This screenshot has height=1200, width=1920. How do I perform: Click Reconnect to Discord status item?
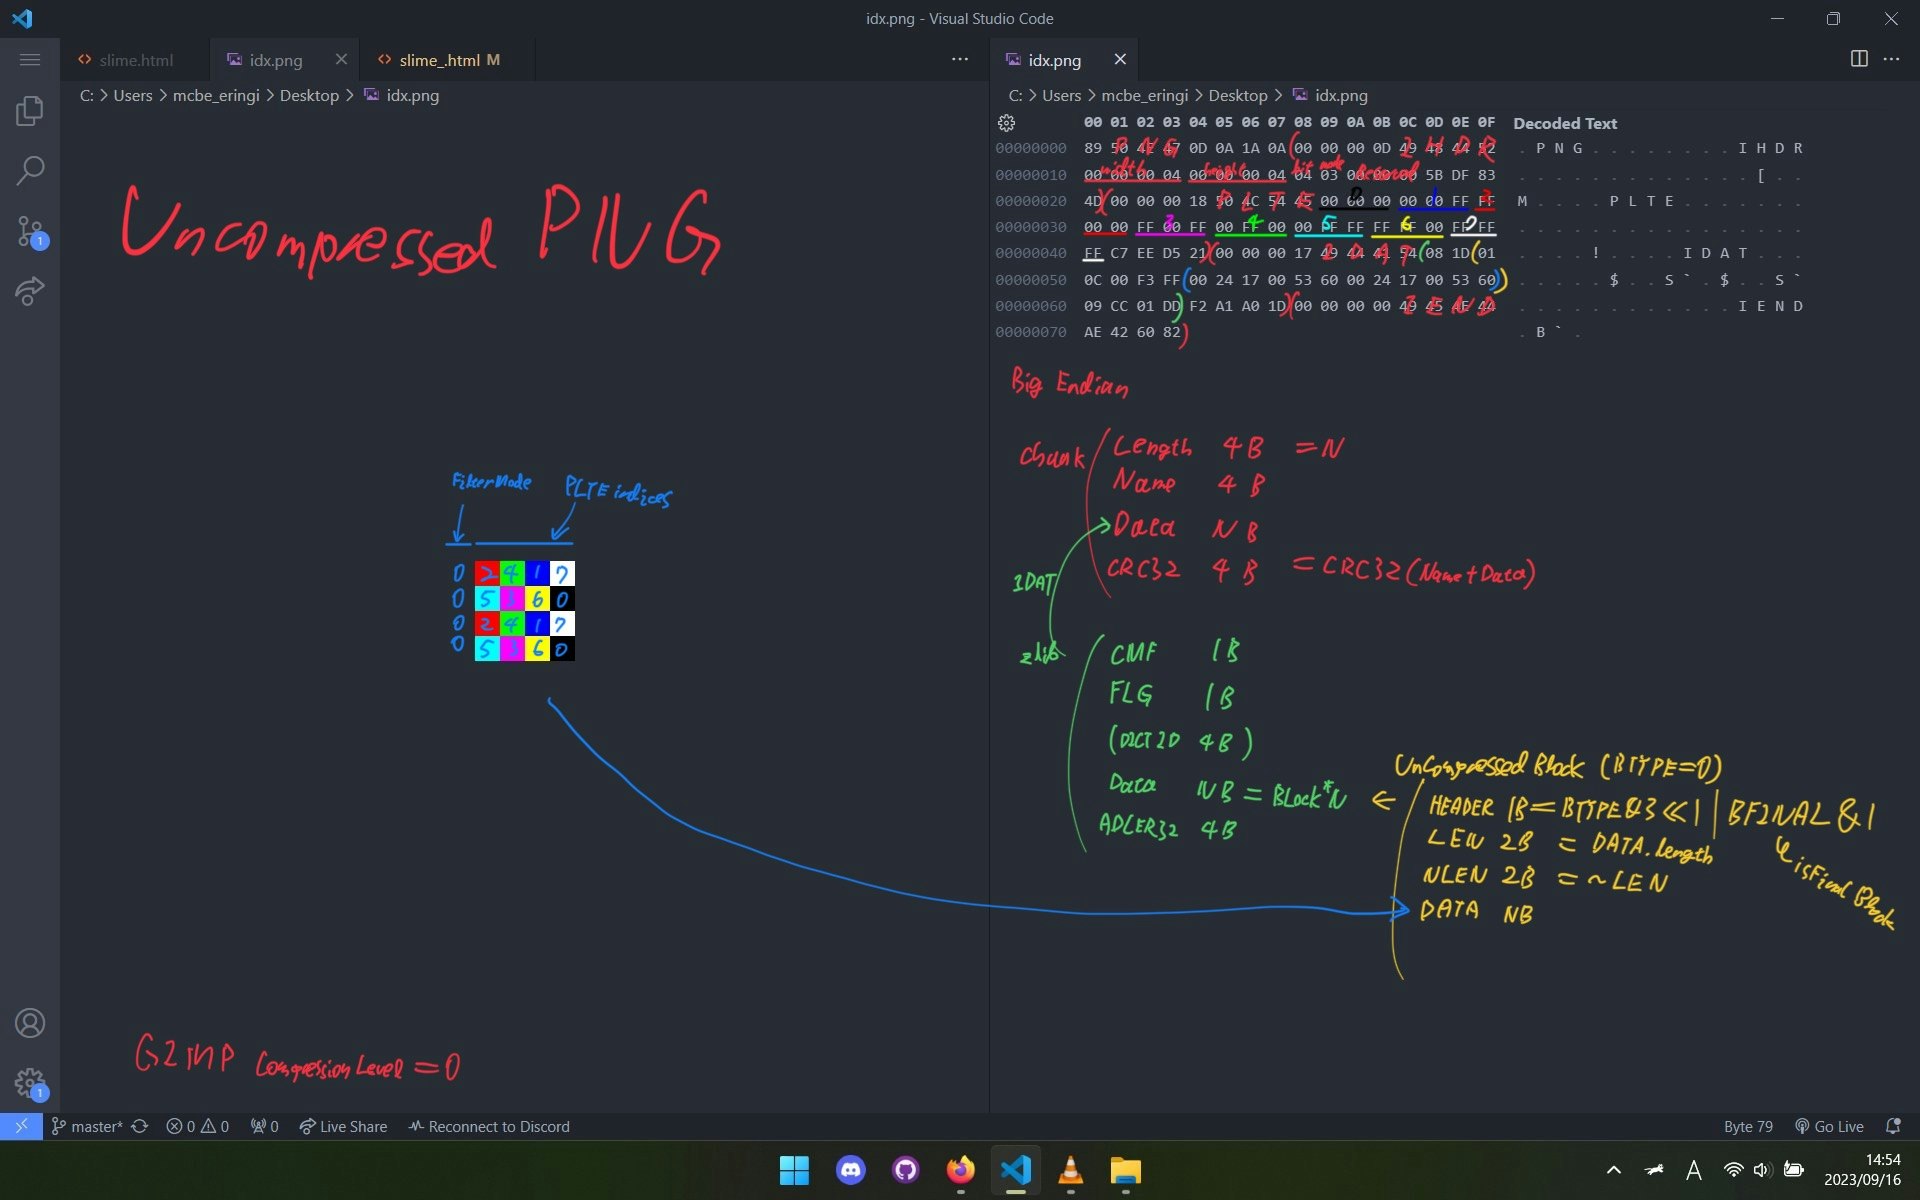[x=489, y=1126]
